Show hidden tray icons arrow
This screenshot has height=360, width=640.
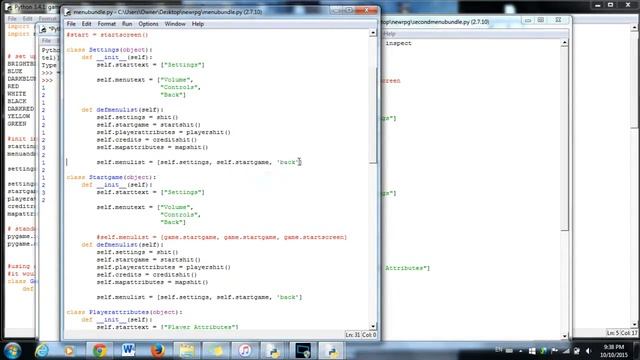521,351
